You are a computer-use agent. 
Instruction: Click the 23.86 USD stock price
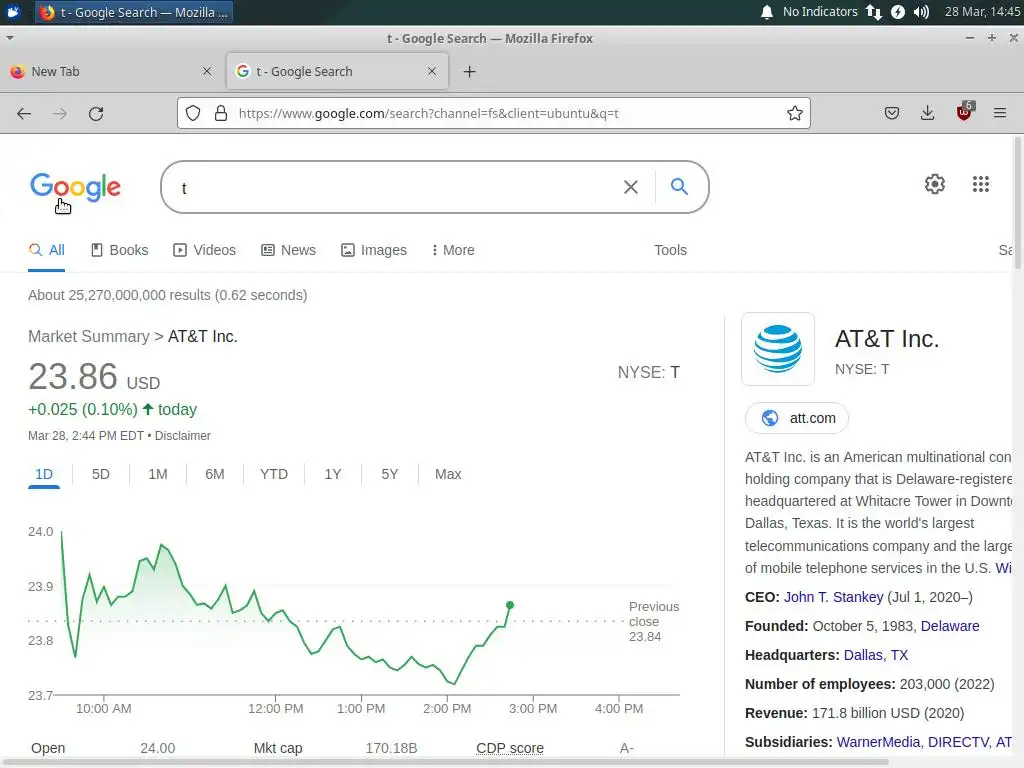click(x=93, y=377)
